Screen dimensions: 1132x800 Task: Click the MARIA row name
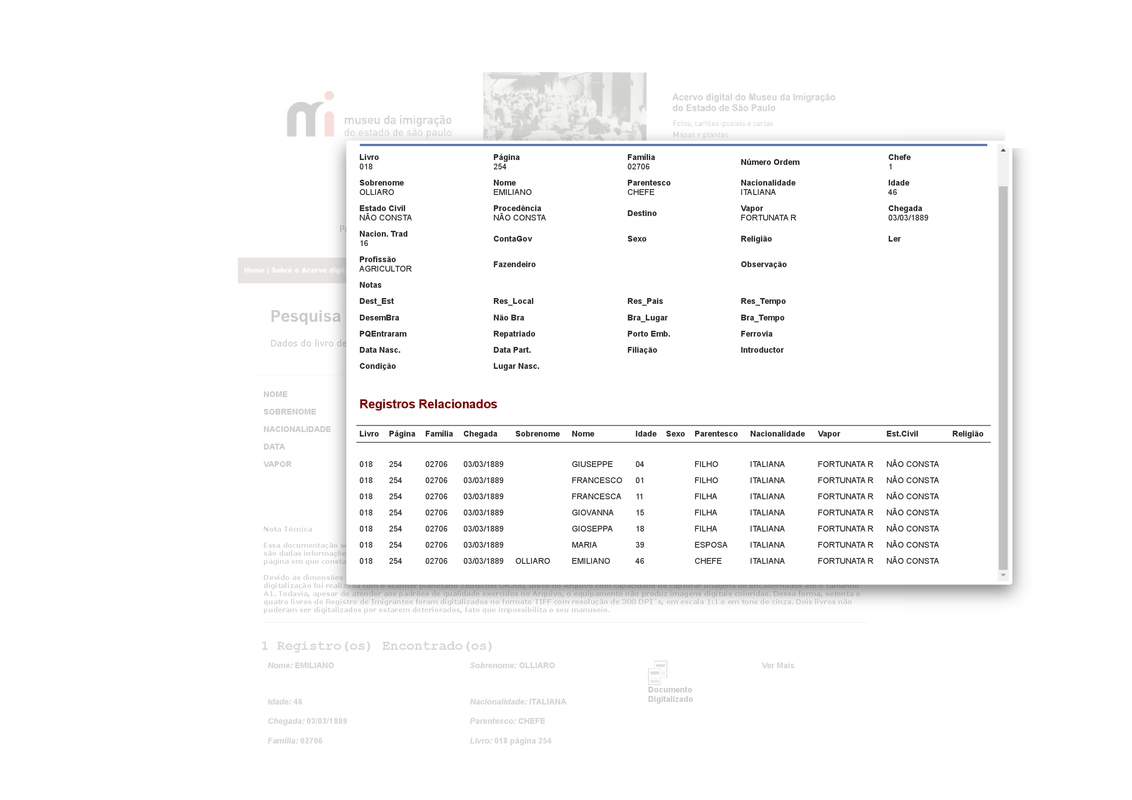[x=584, y=545]
